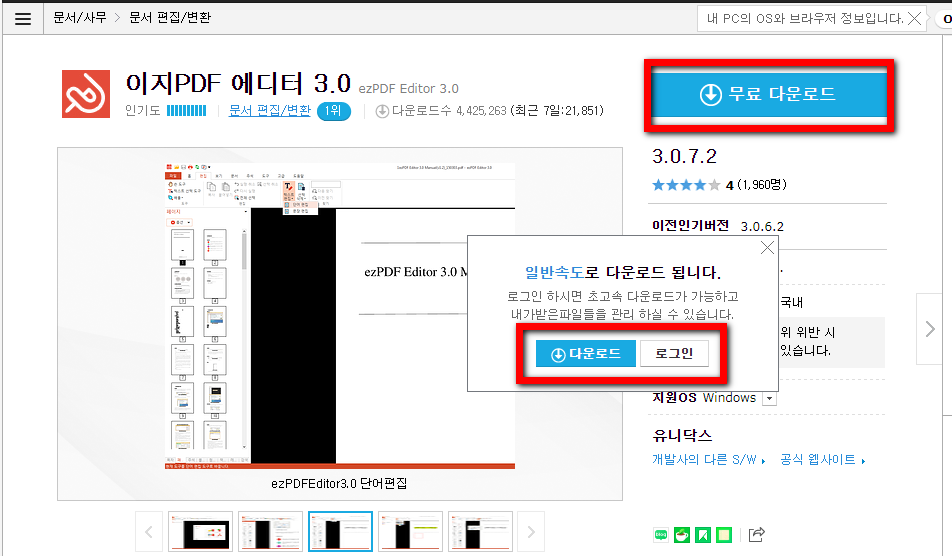This screenshot has width=952, height=556.
Task: Click the 인기도 popularity bar
Action: (186, 110)
